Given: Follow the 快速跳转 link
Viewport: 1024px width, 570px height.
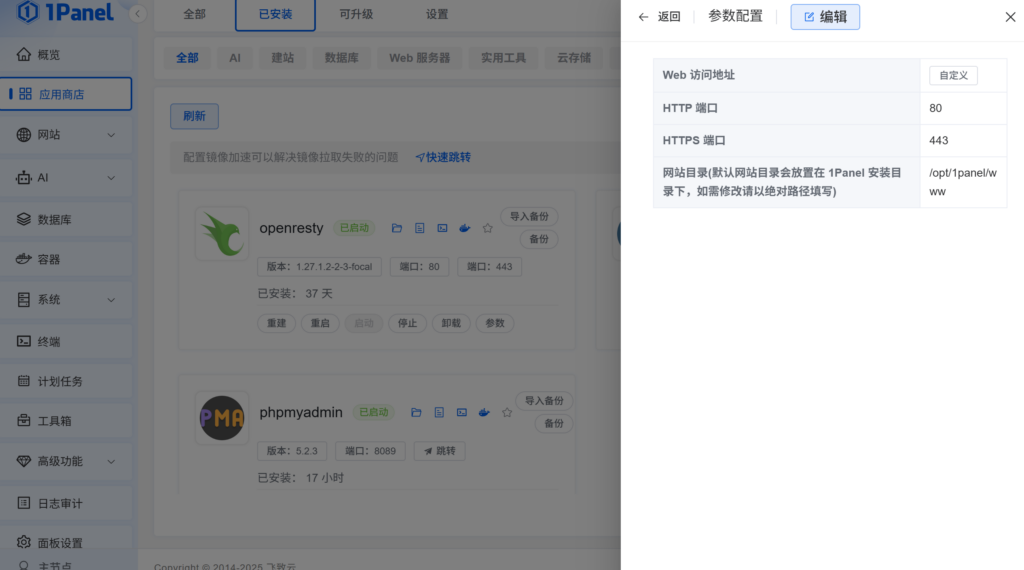Looking at the screenshot, I should click(x=443, y=157).
